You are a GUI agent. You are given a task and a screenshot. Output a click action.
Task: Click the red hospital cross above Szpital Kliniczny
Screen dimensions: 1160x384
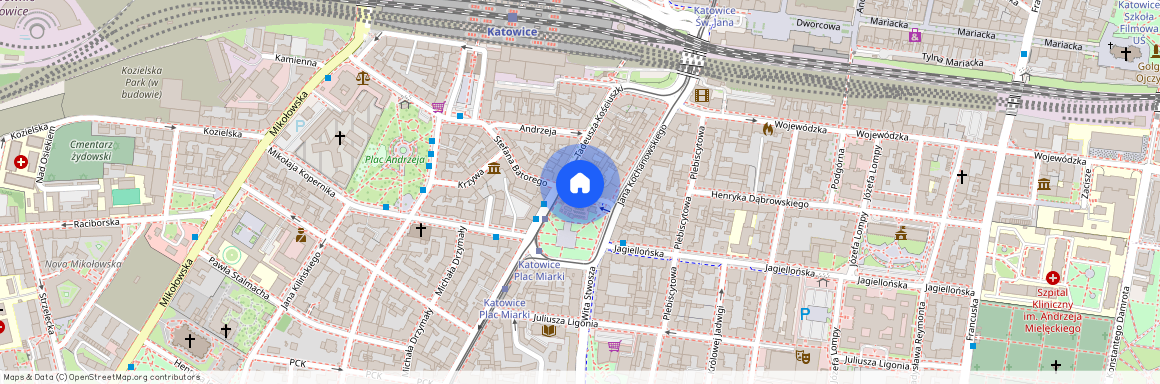pyautogui.click(x=1053, y=278)
